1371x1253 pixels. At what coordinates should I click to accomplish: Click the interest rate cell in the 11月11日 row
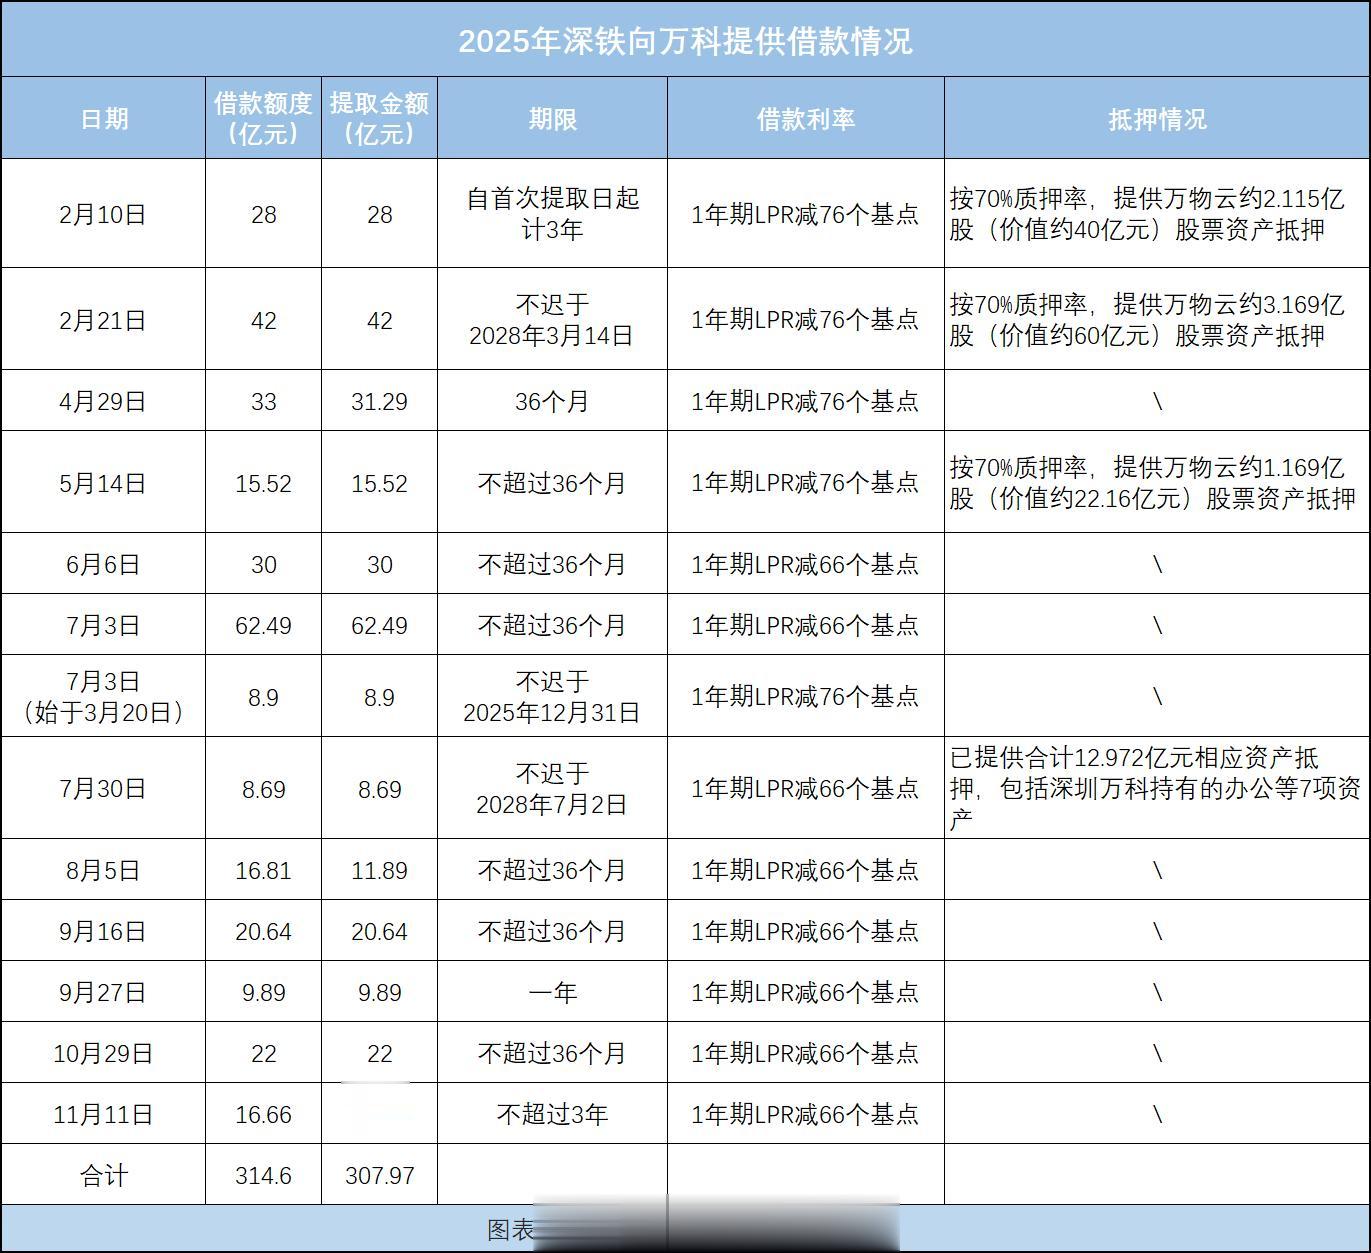805,1114
